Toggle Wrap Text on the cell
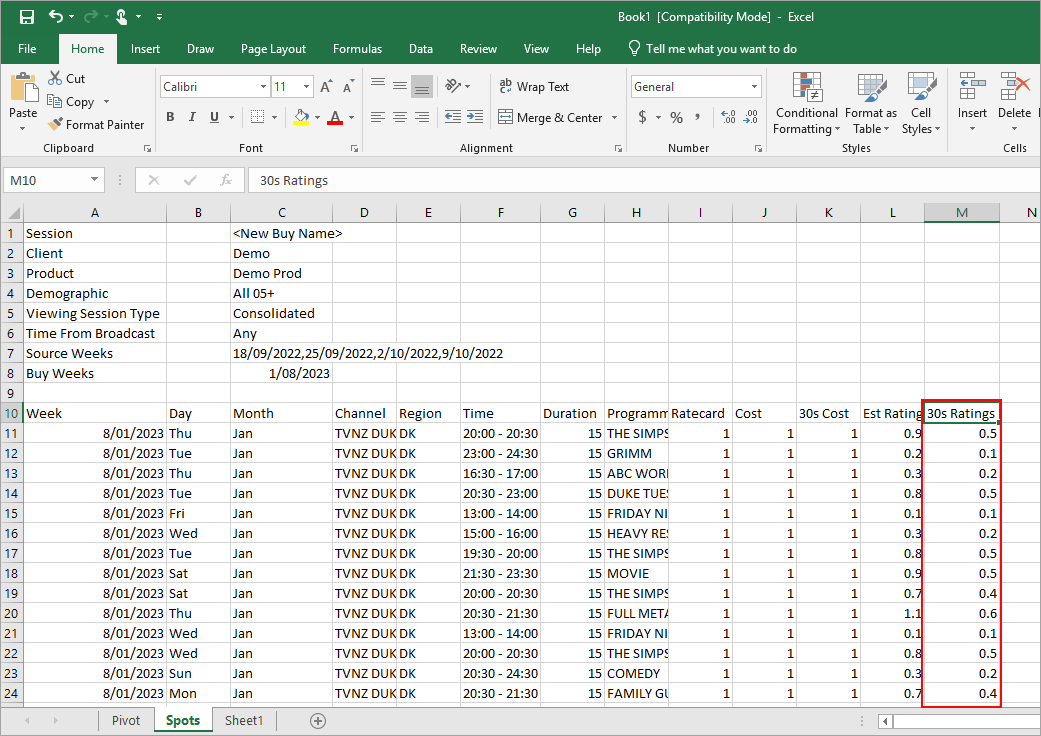 point(534,86)
